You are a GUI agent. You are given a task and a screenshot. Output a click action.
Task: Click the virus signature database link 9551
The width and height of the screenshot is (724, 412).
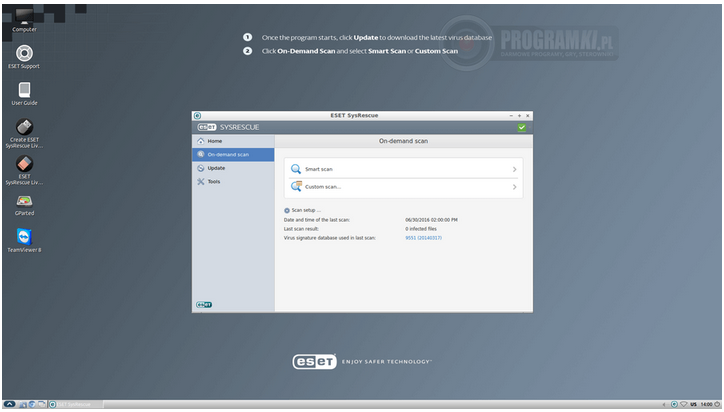click(x=423, y=238)
